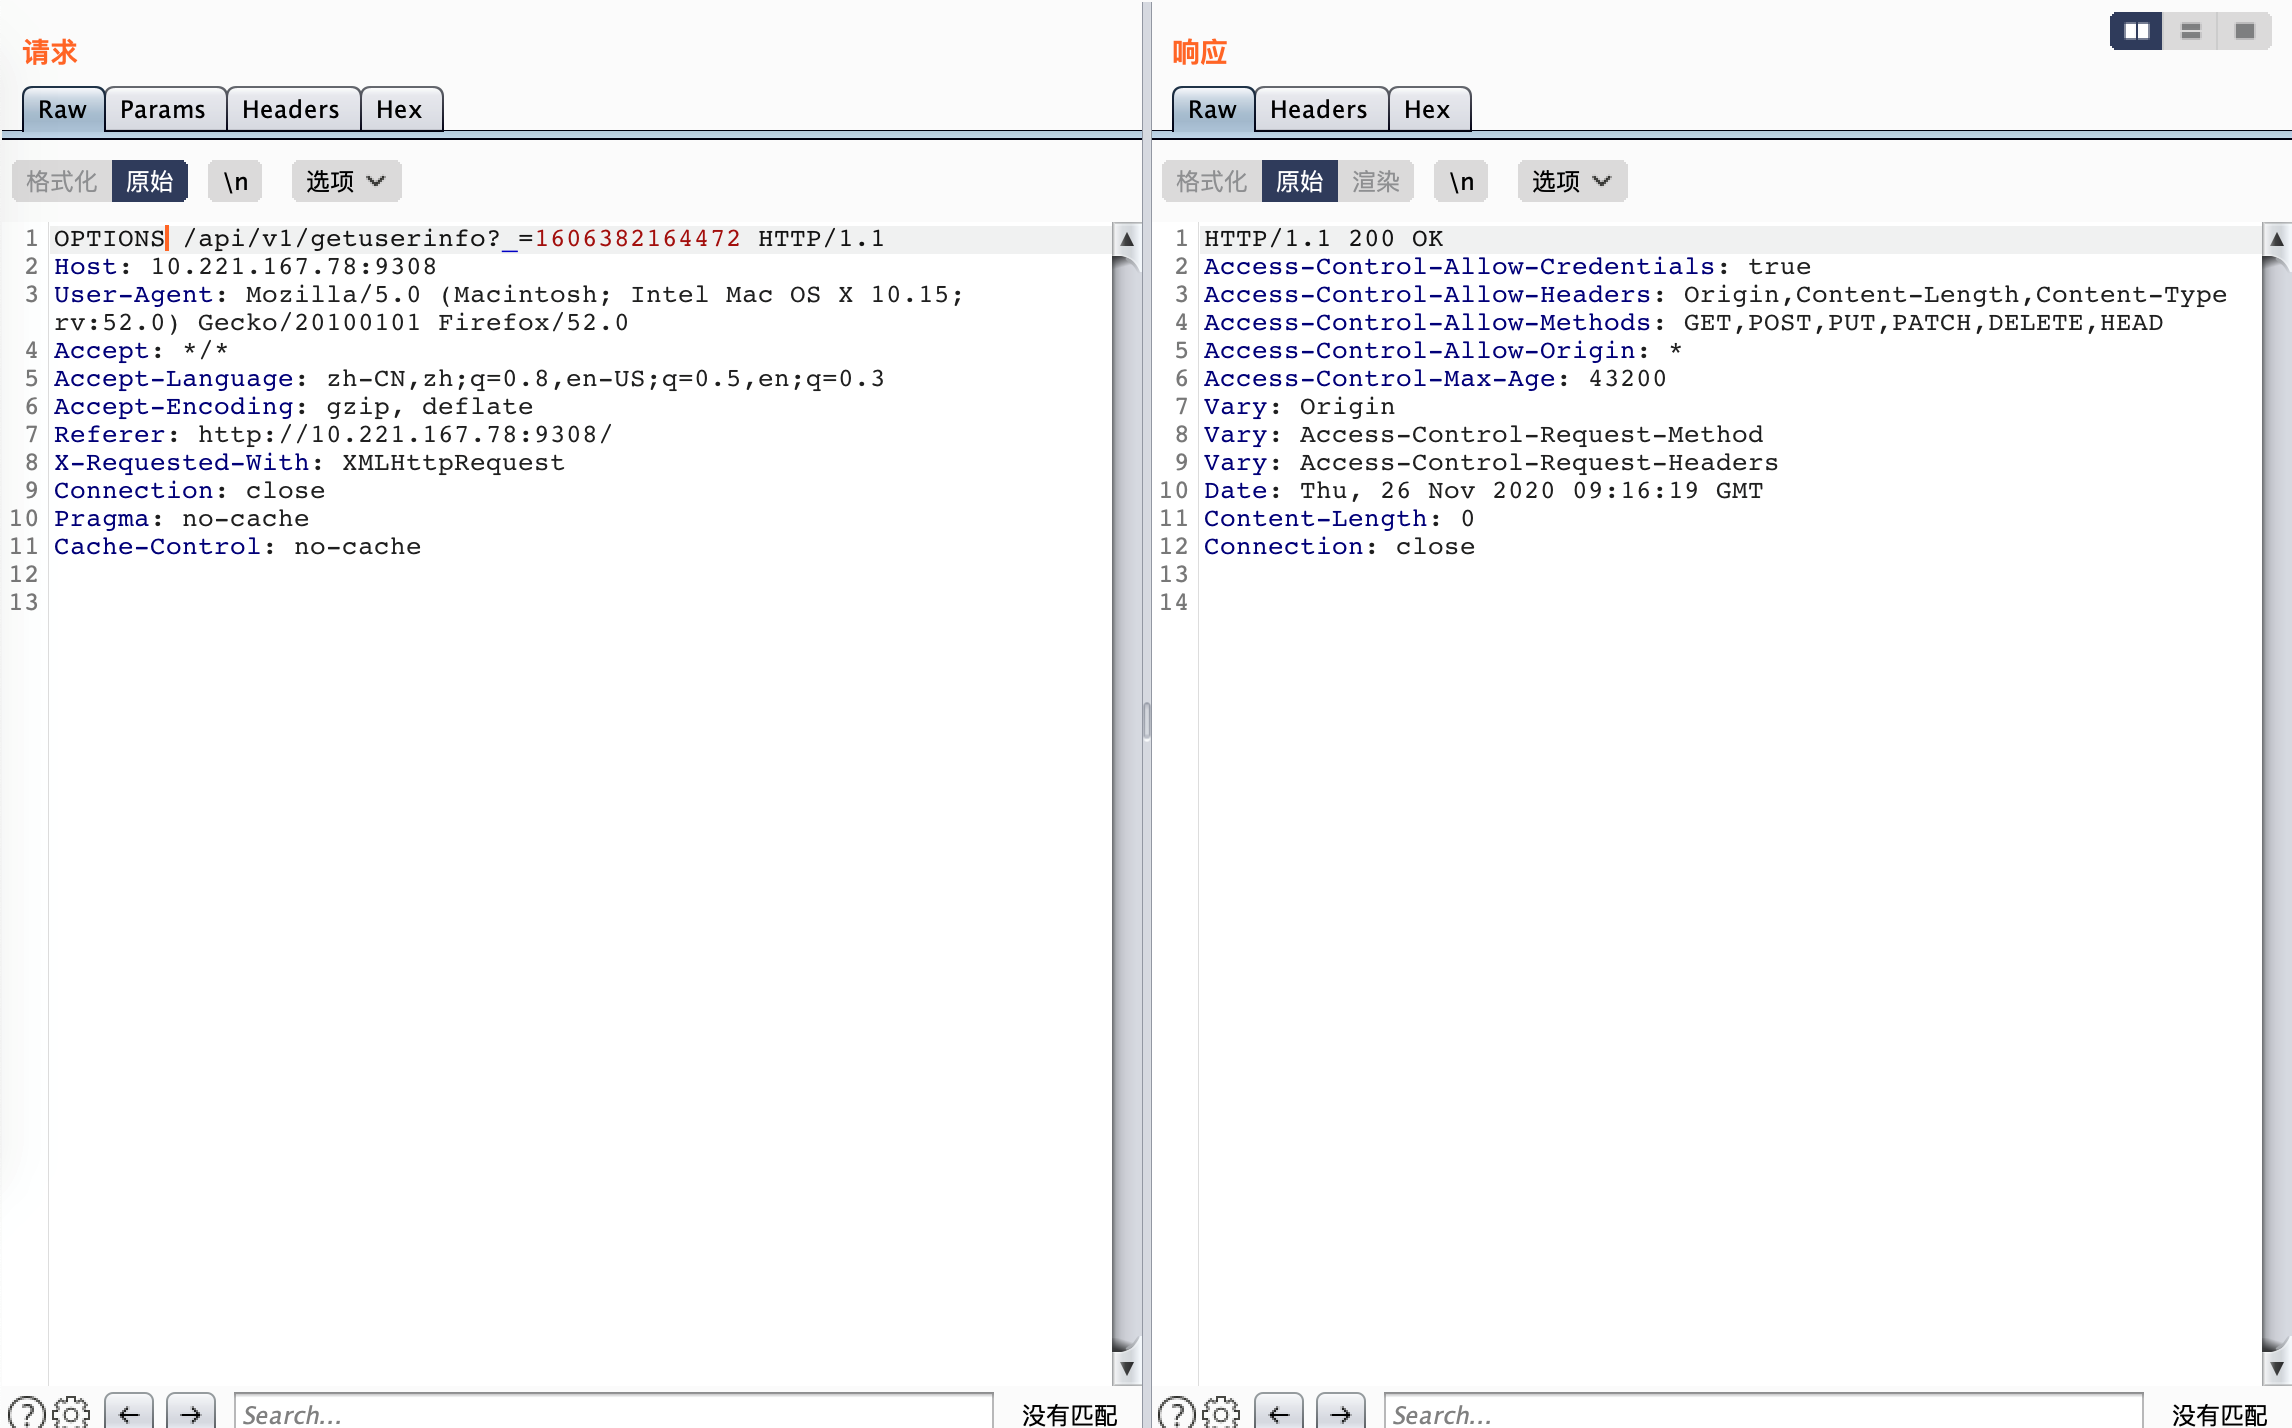Image resolution: width=2292 pixels, height=1428 pixels.
Task: Toggle response 原始 (raw) view
Action: [1300, 181]
